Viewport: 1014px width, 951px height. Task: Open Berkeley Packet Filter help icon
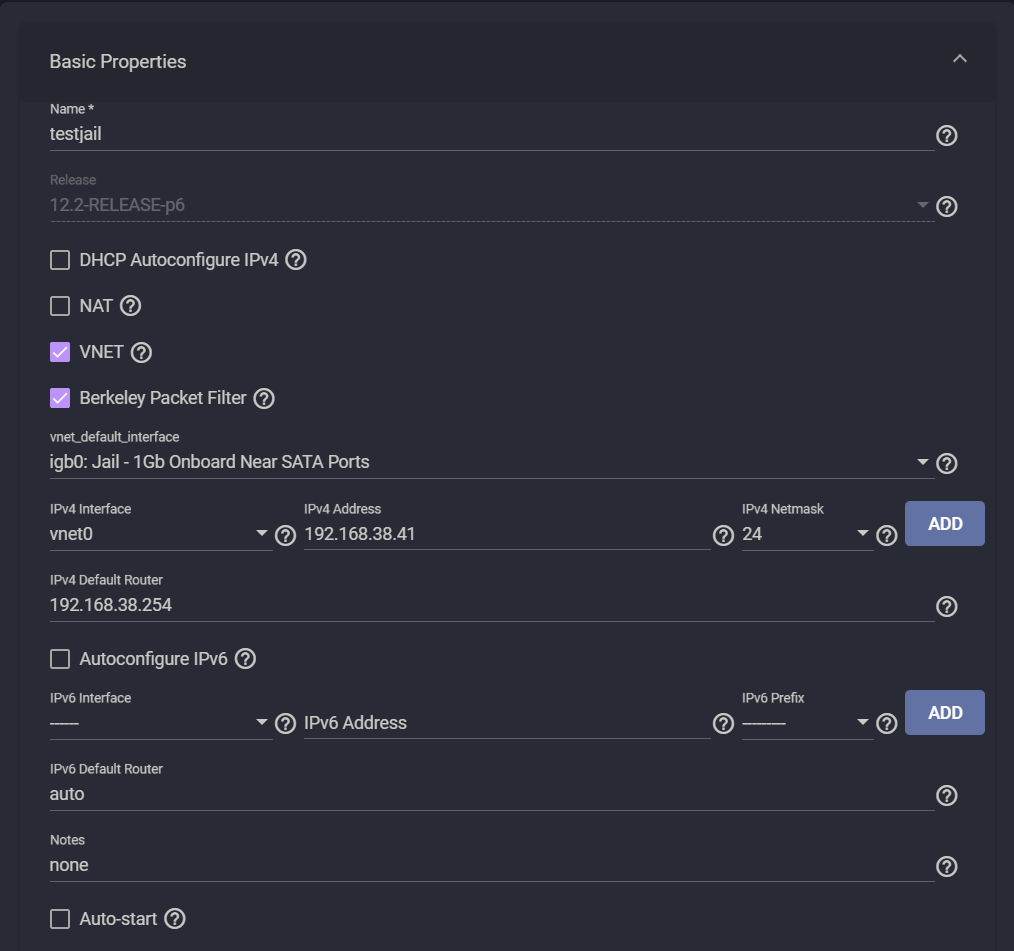[x=264, y=398]
